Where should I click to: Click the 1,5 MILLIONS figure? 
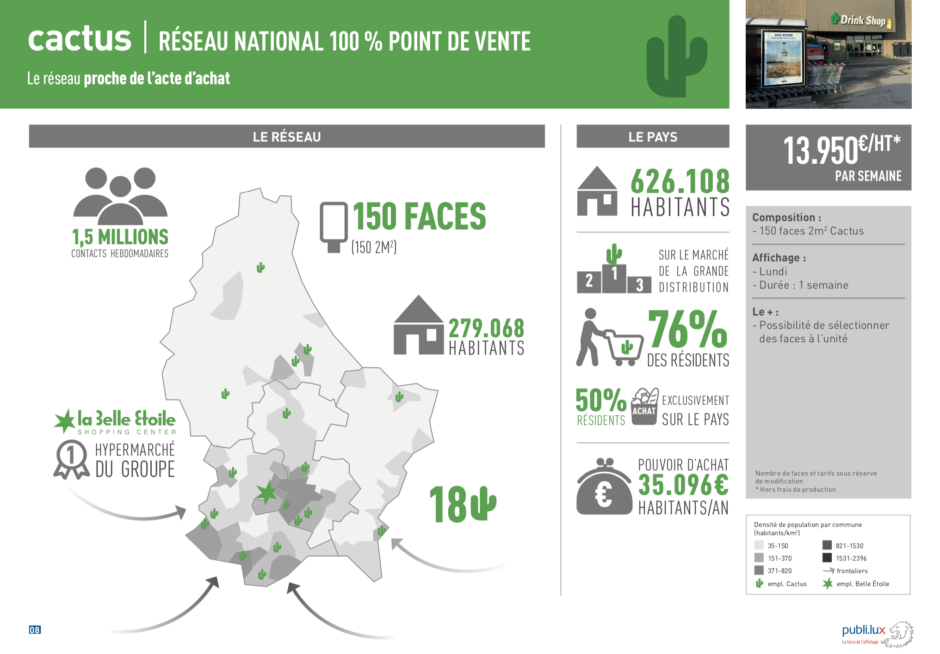point(120,237)
